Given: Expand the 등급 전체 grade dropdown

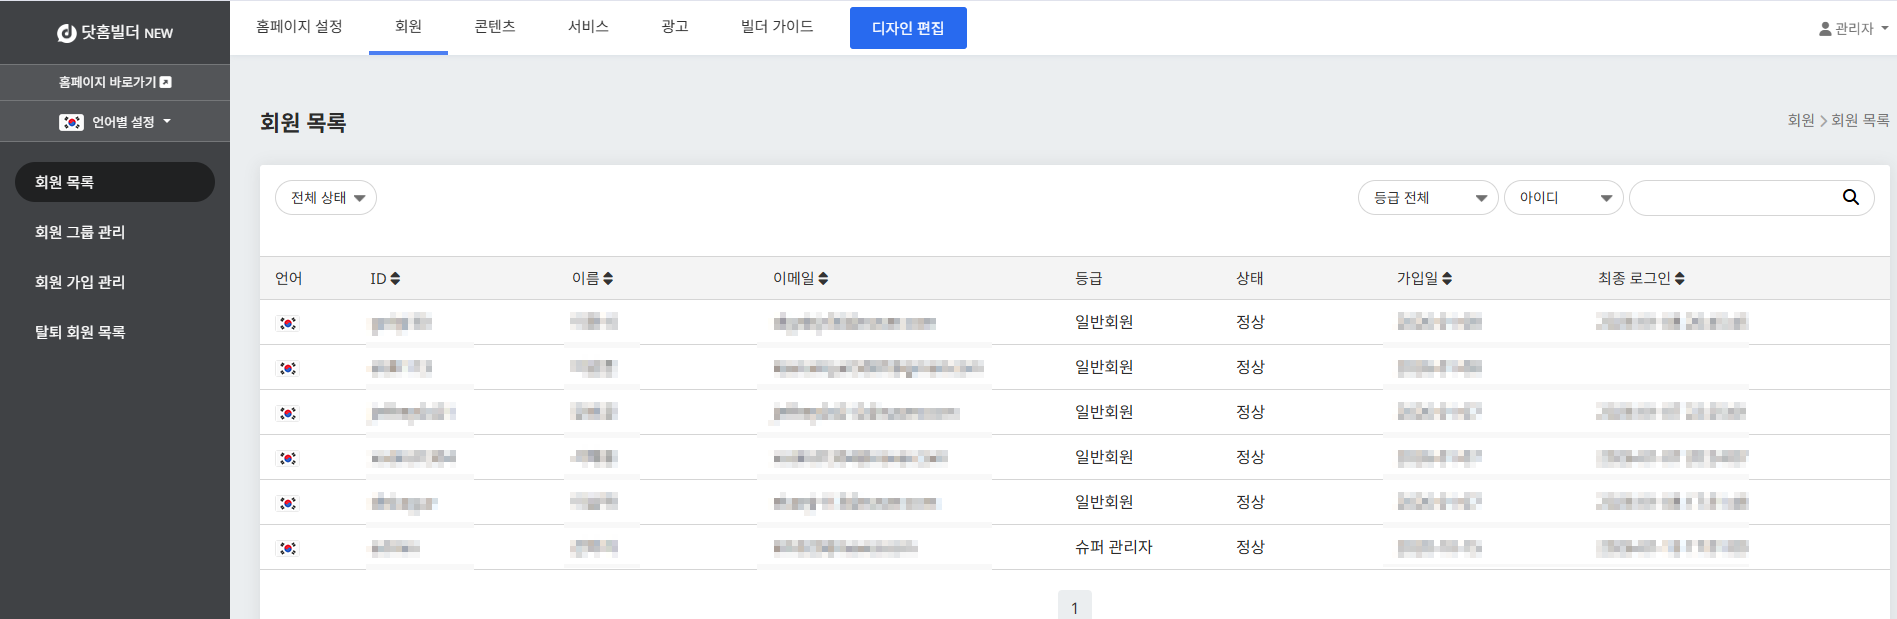Looking at the screenshot, I should pos(1427,198).
